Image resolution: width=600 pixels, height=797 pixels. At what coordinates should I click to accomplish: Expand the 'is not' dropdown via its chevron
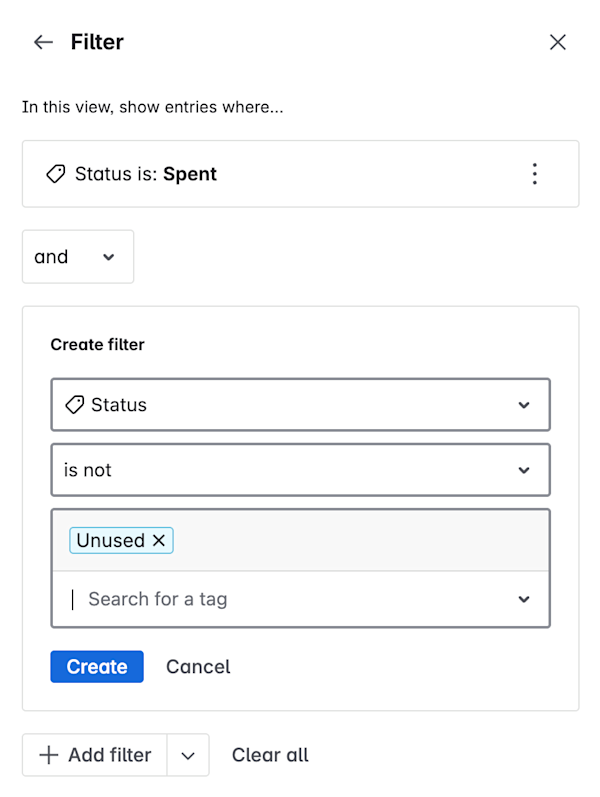[524, 470]
